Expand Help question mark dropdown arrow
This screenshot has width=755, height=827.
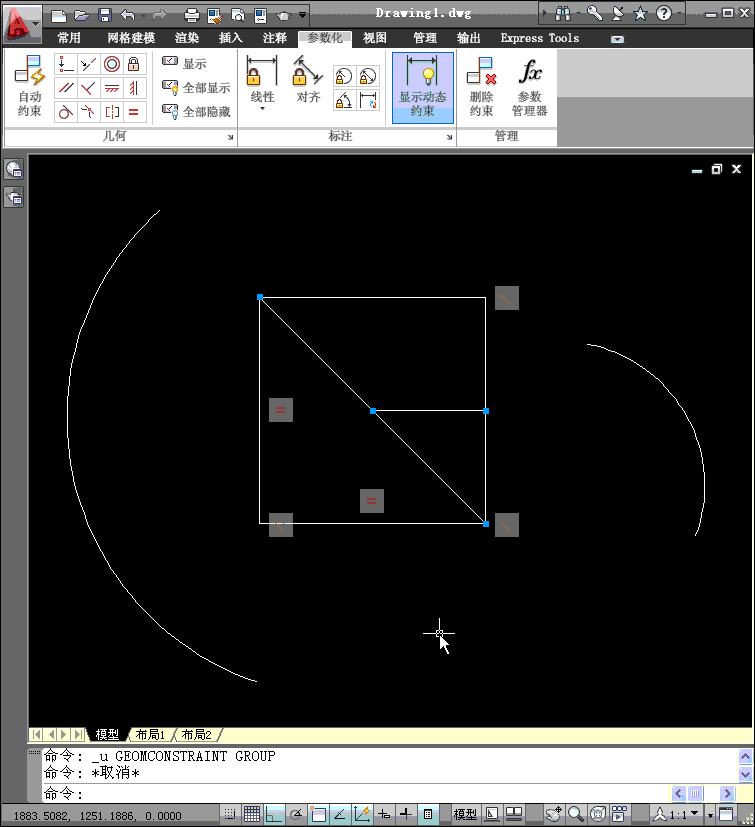pyautogui.click(x=679, y=13)
